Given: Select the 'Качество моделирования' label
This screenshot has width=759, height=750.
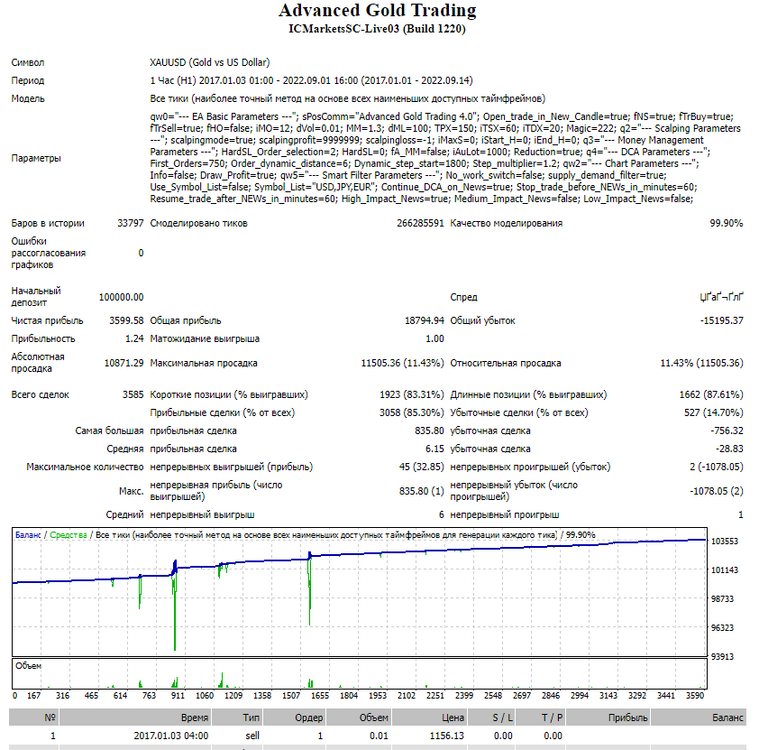Looking at the screenshot, I should [506, 223].
